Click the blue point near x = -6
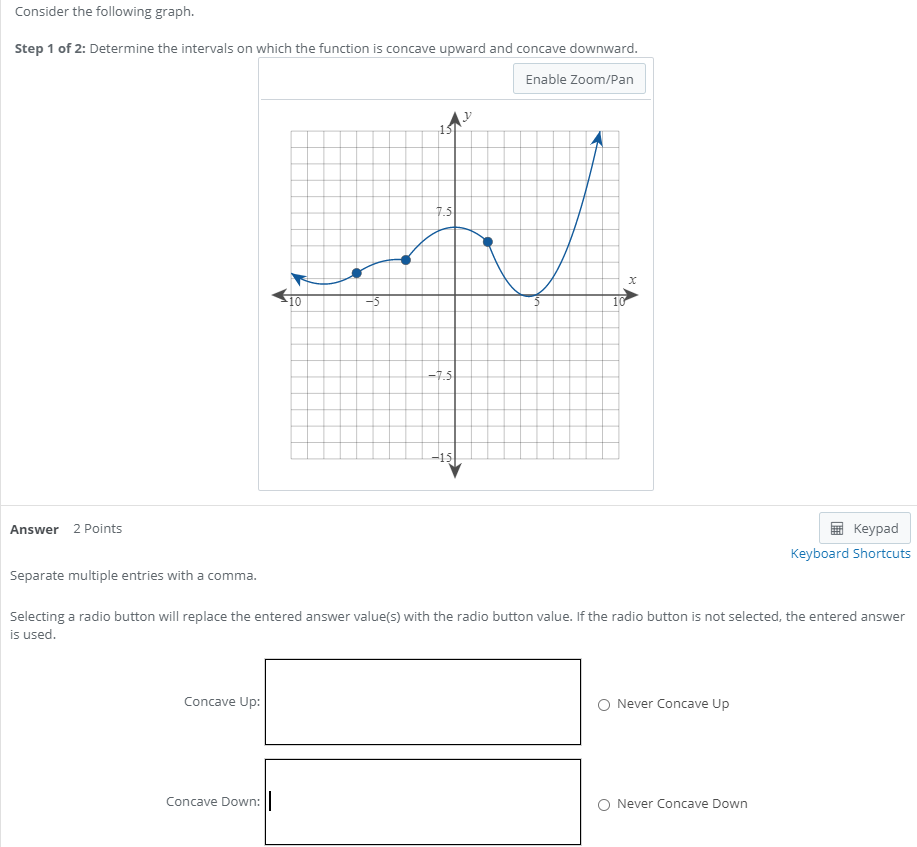917x847 pixels. [x=357, y=272]
